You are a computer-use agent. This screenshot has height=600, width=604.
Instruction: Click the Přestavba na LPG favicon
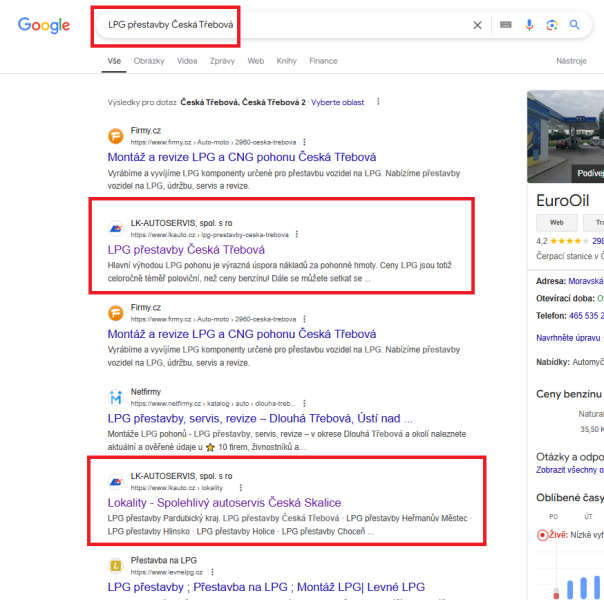(116, 566)
